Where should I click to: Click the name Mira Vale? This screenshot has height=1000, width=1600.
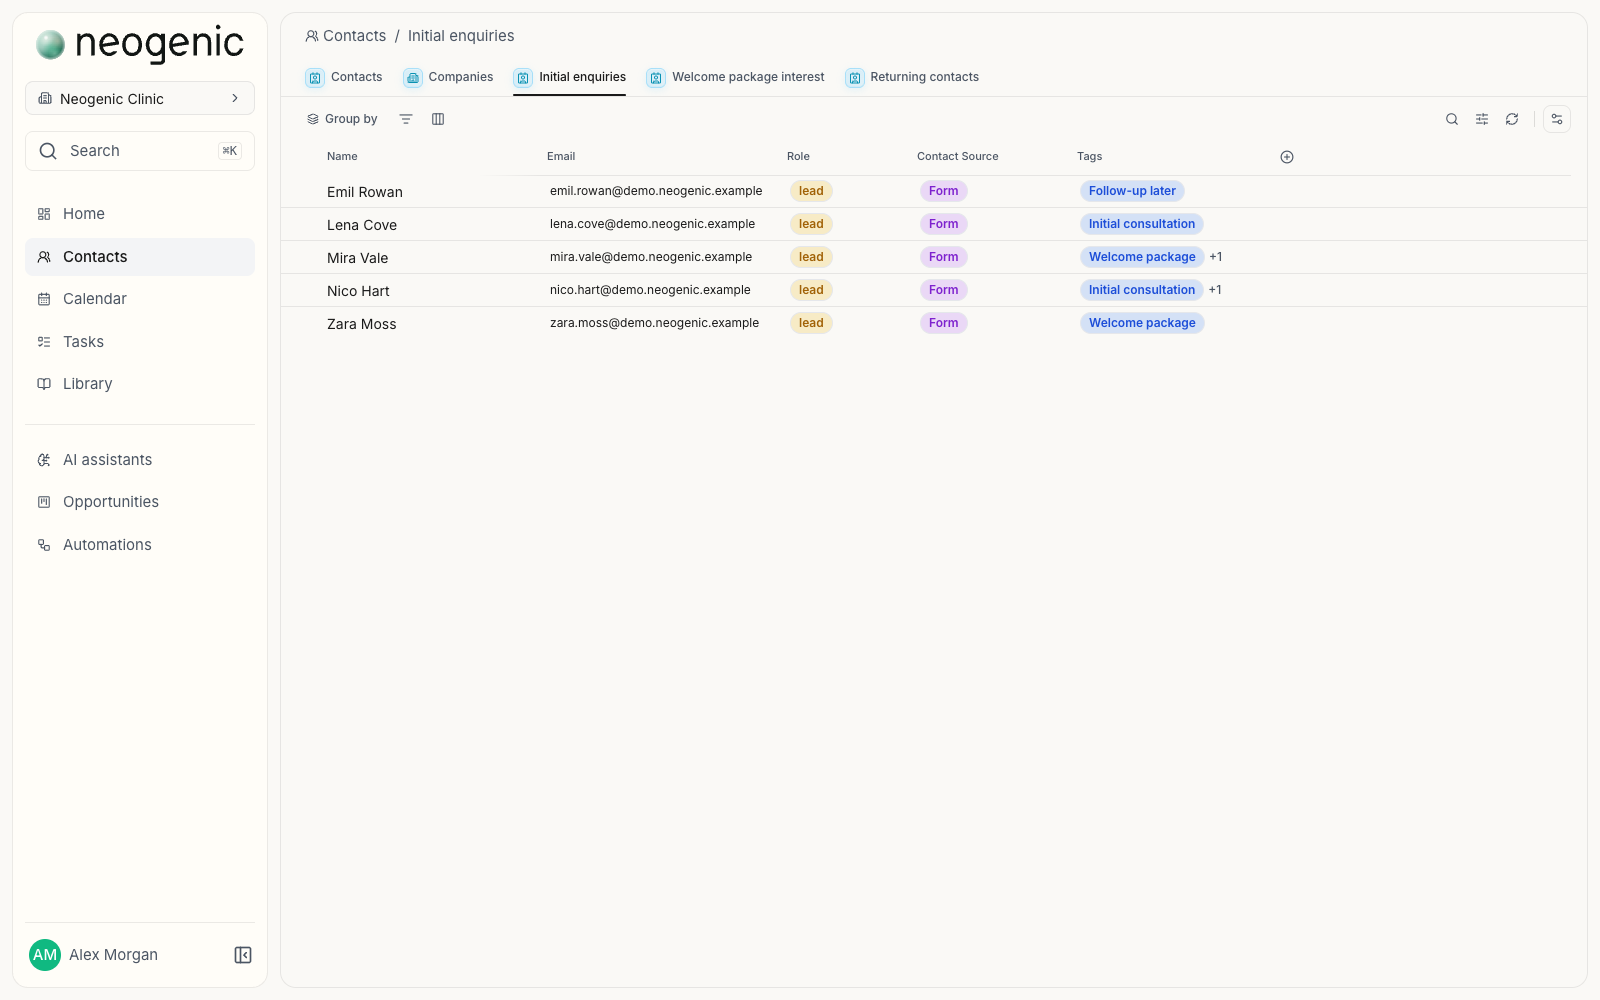358,258
